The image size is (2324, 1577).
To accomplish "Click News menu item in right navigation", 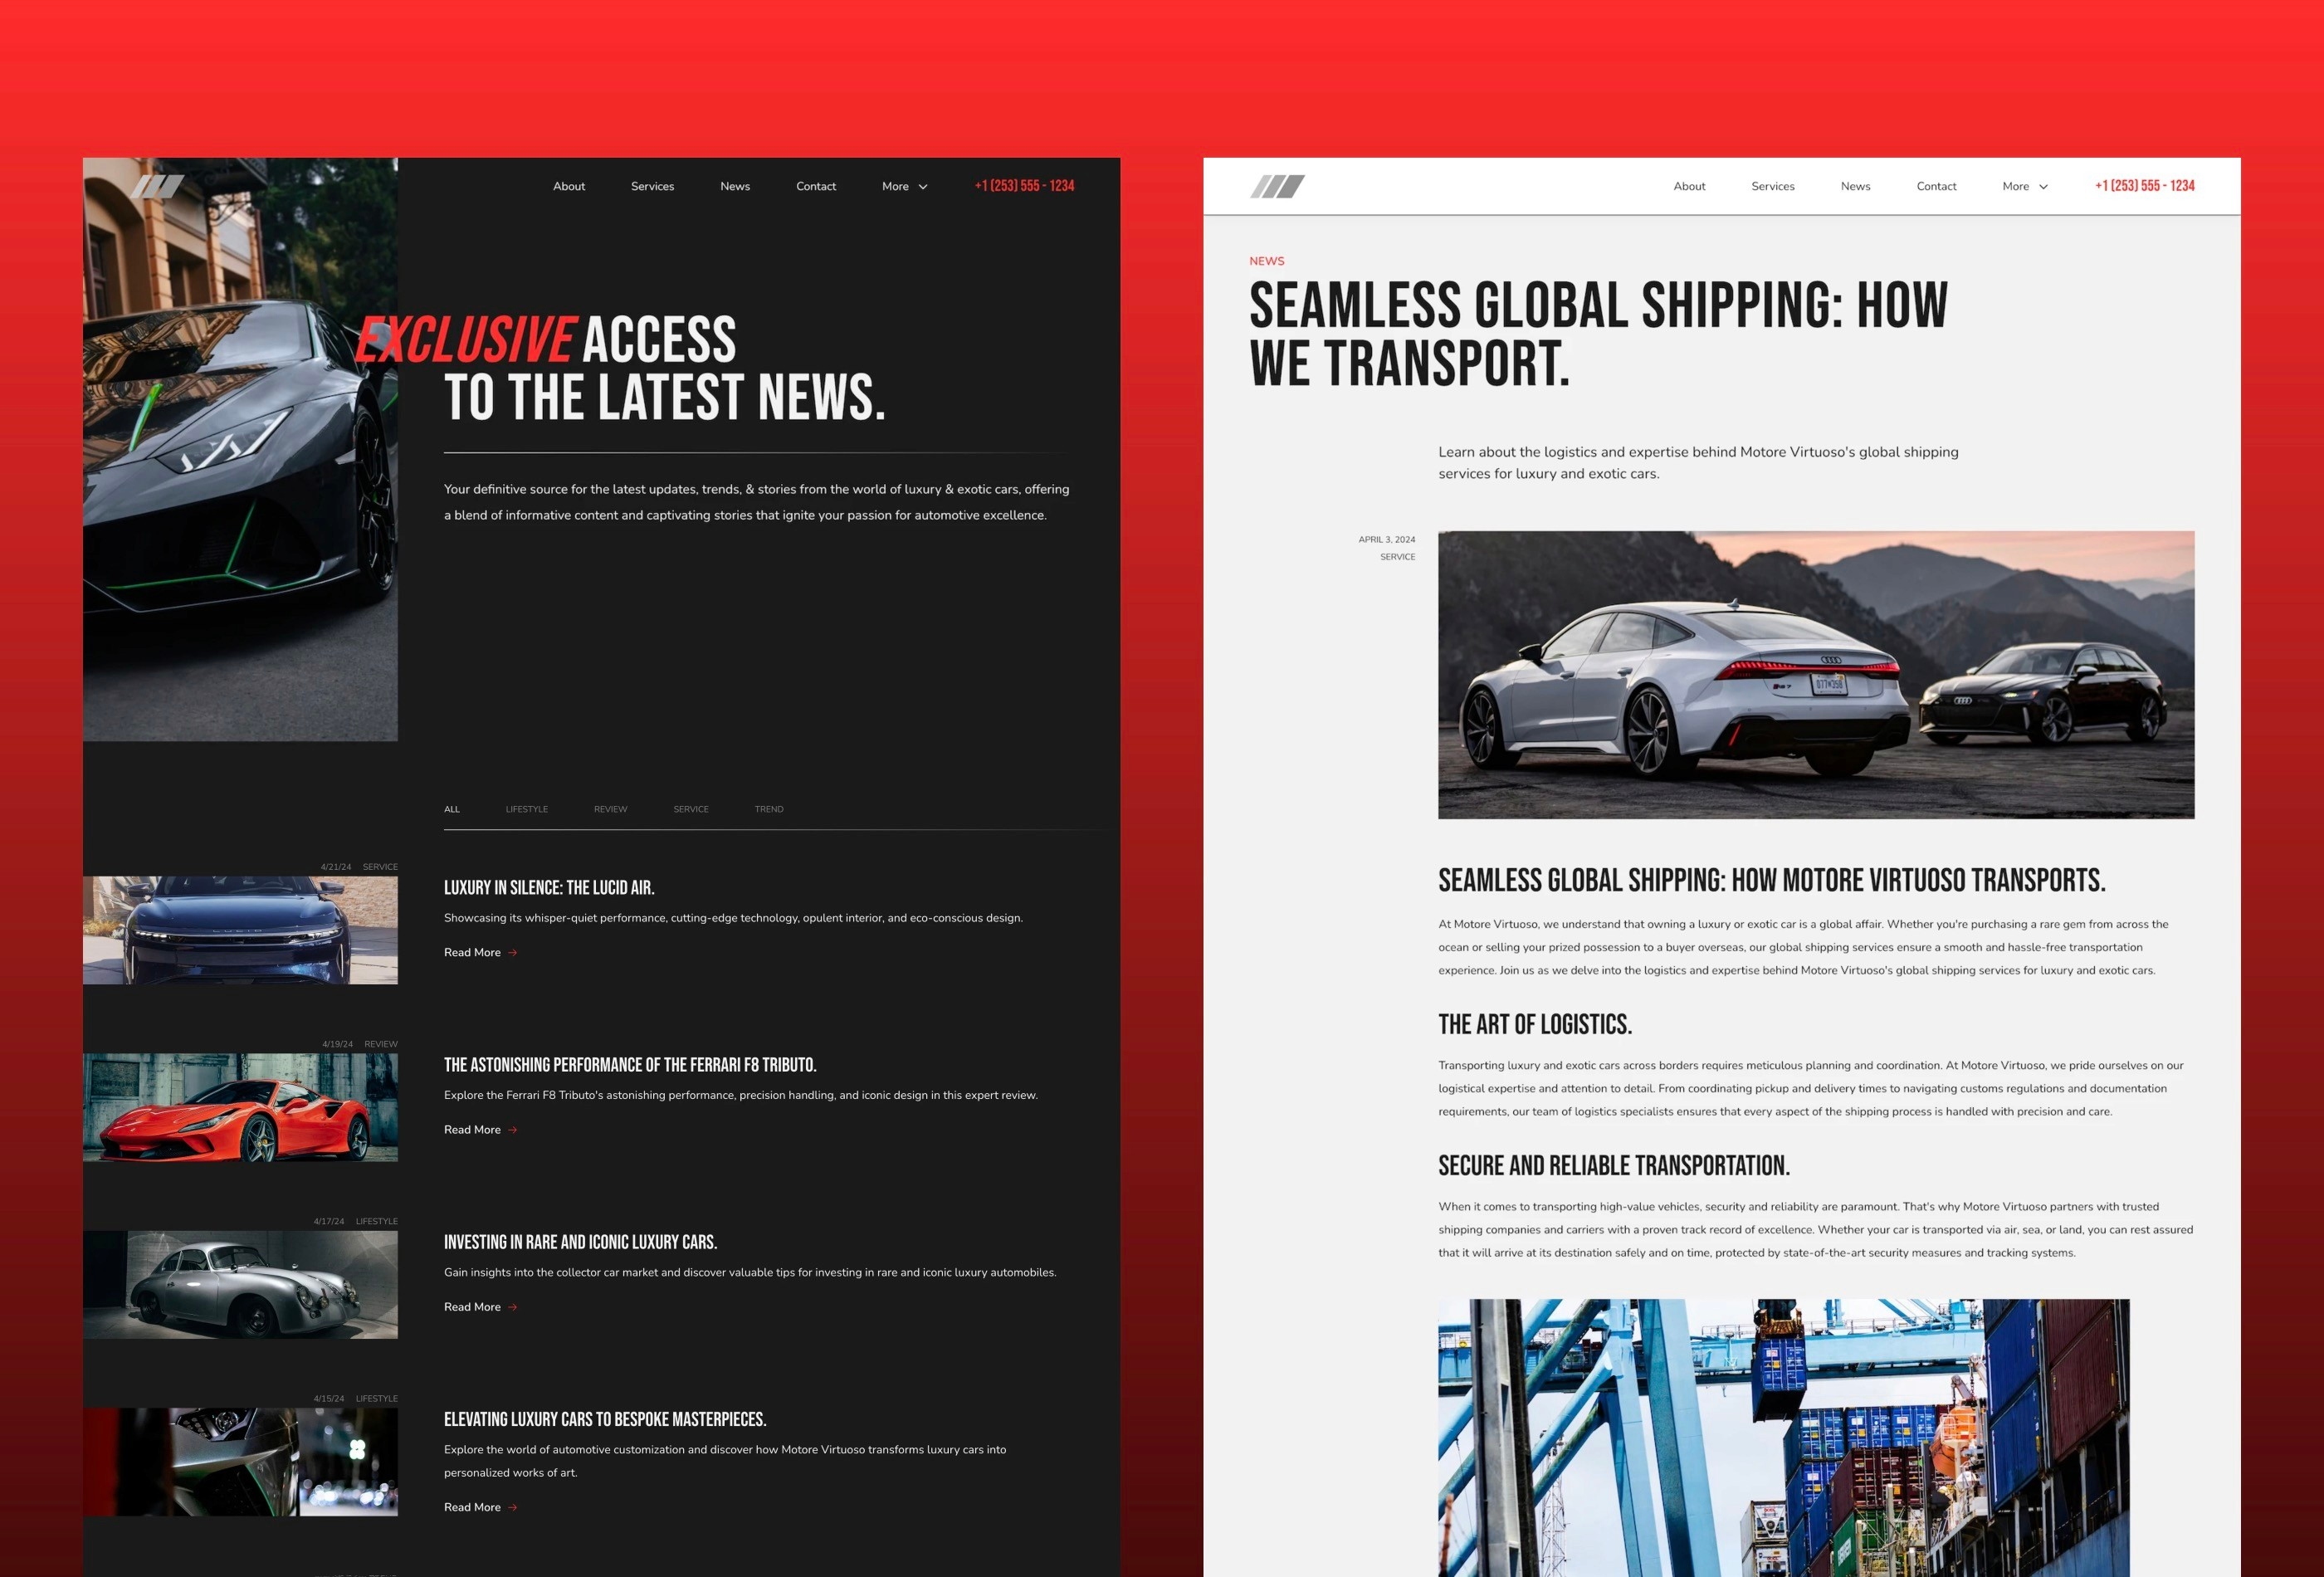I will click(x=1856, y=185).
